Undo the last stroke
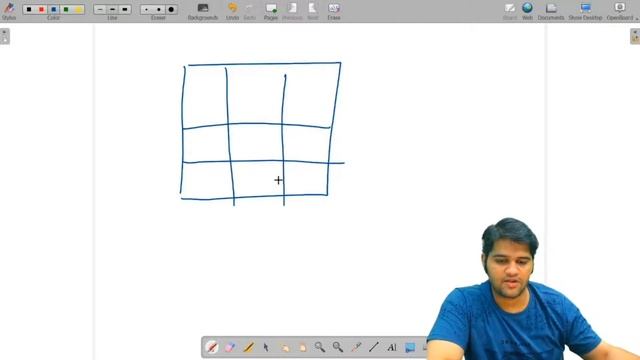 pos(232,11)
